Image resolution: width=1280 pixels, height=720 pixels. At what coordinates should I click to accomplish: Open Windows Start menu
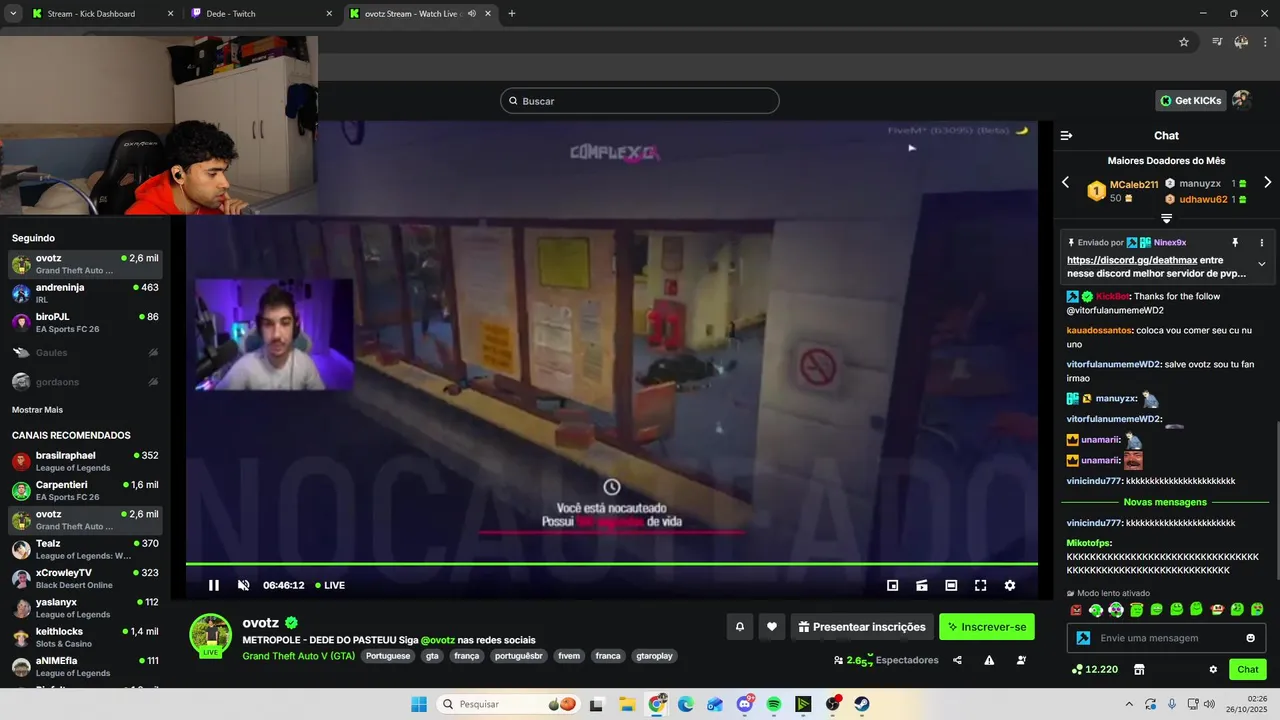click(x=419, y=704)
